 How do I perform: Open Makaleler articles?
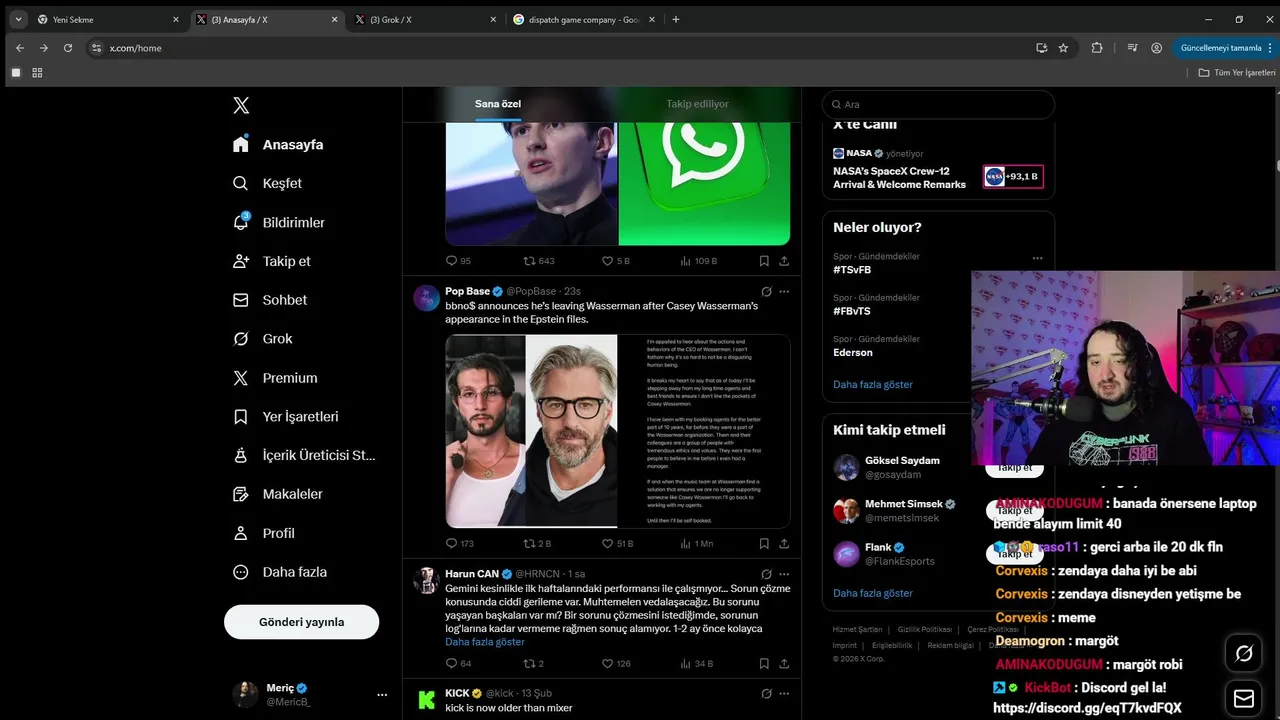[x=277, y=494]
